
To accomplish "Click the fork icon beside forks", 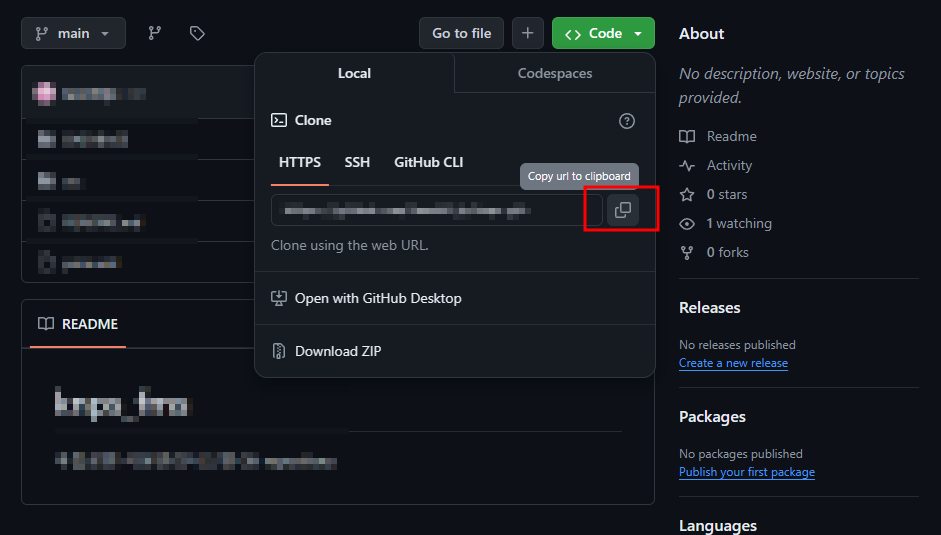I will point(687,253).
